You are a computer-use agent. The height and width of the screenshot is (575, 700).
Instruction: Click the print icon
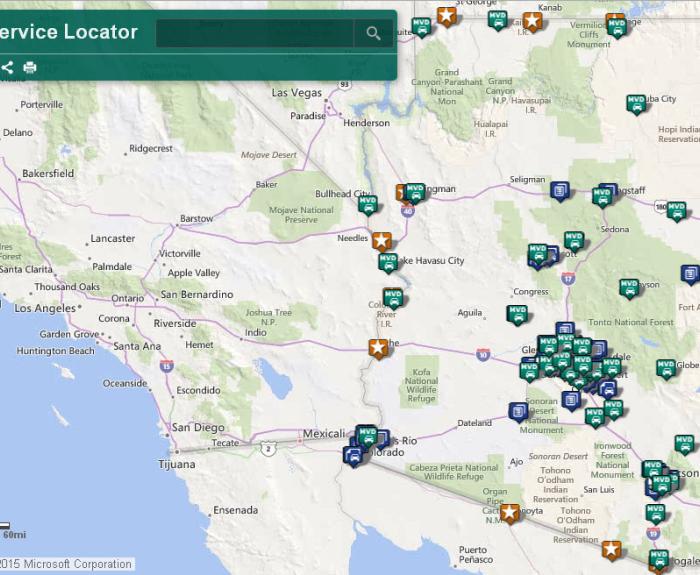click(x=30, y=67)
